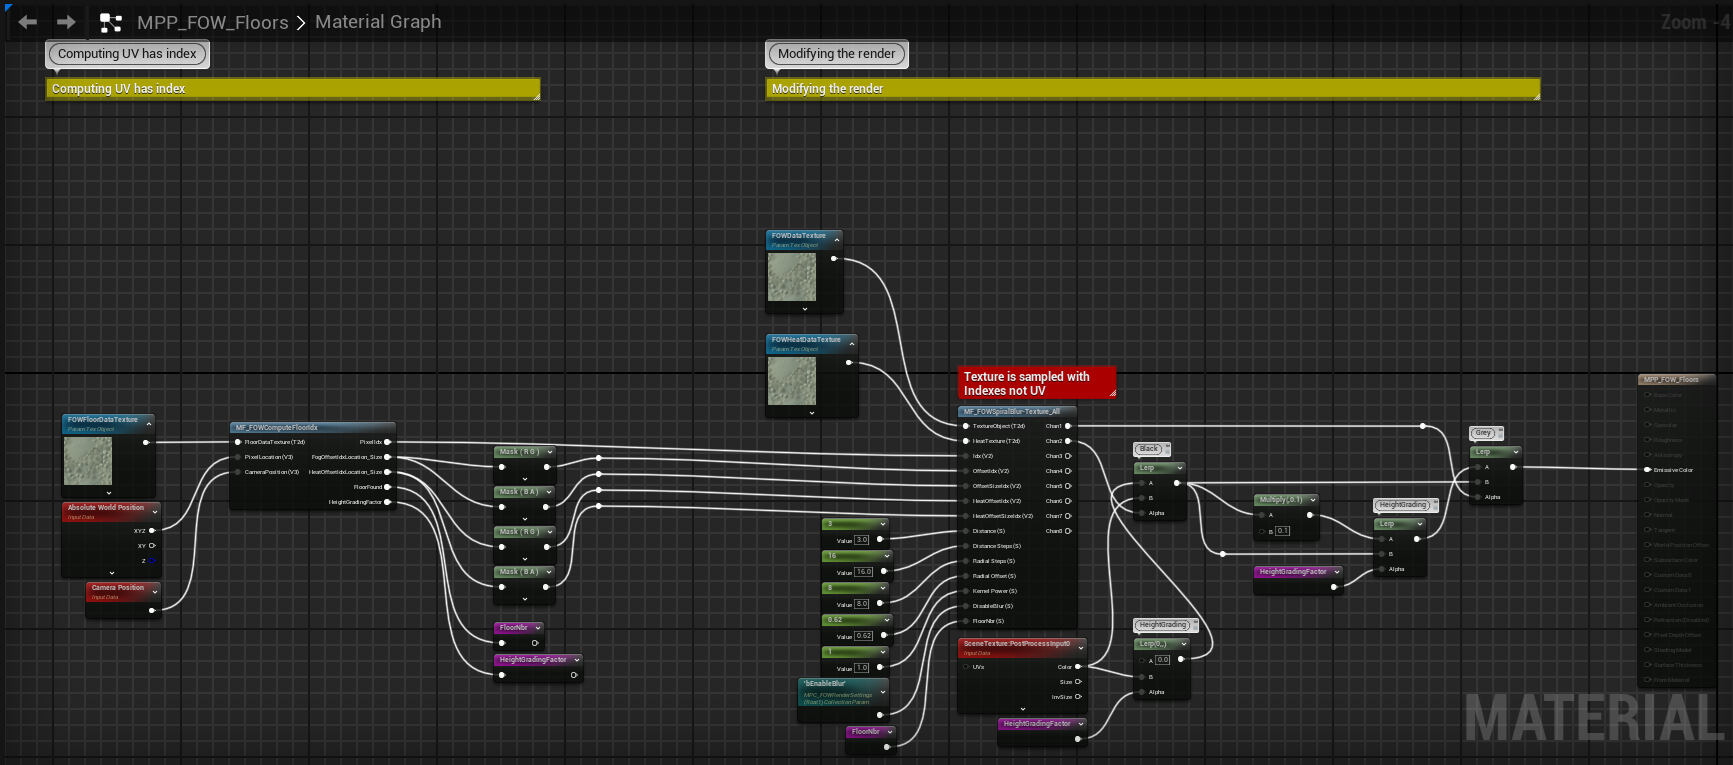The width and height of the screenshot is (1733, 765).
Task: Click the Color output pin of SceneTexture node
Action: 1078,667
